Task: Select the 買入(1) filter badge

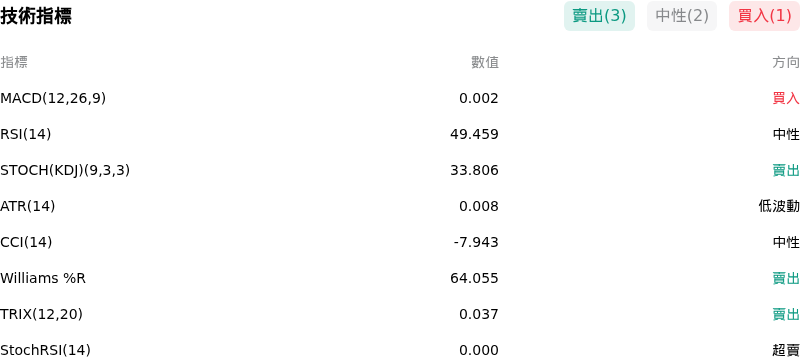Action: [x=764, y=16]
